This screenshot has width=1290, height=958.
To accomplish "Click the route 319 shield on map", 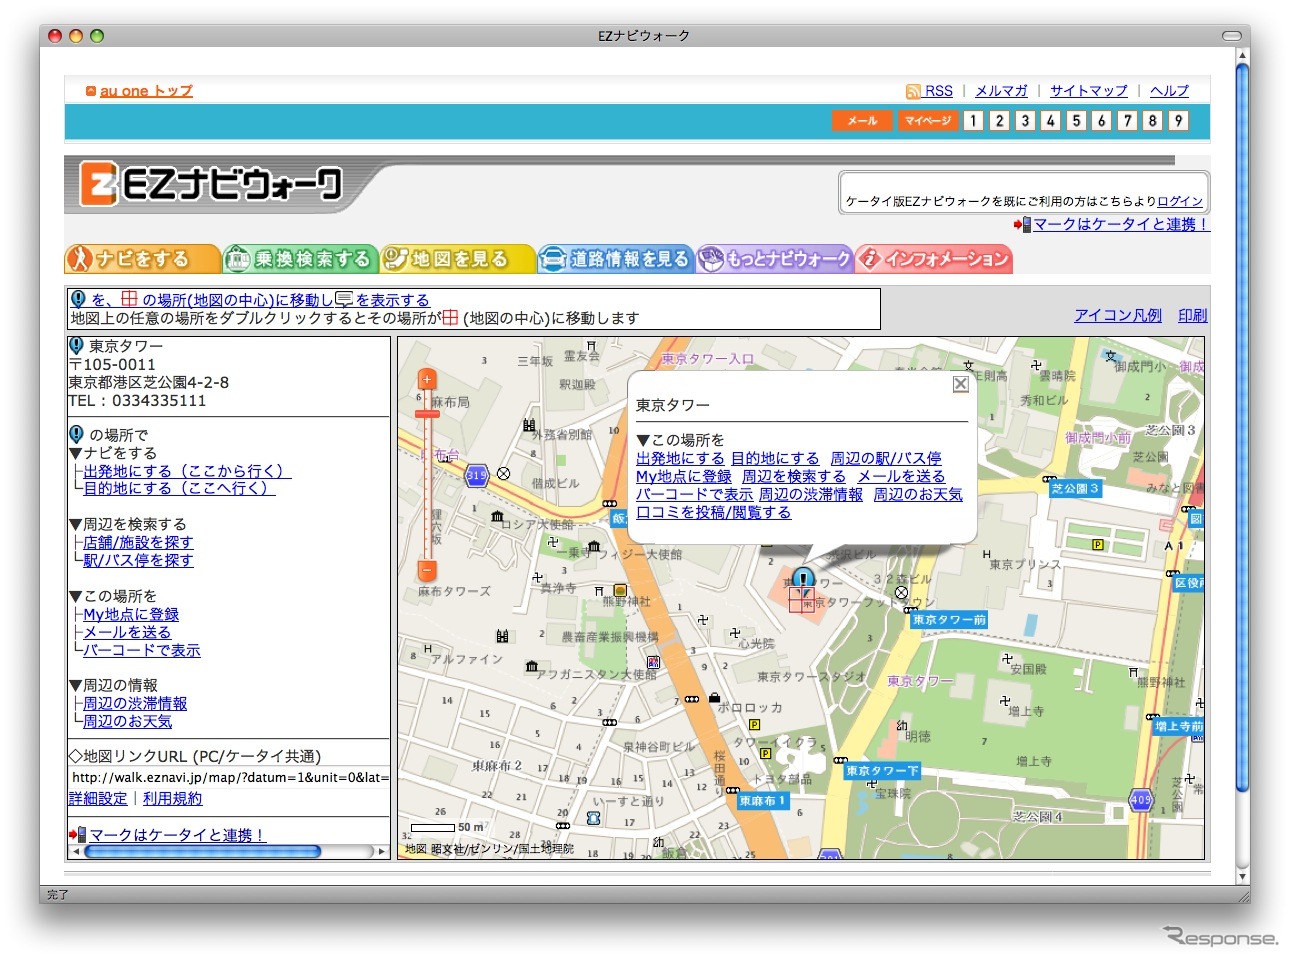I will (x=476, y=476).
